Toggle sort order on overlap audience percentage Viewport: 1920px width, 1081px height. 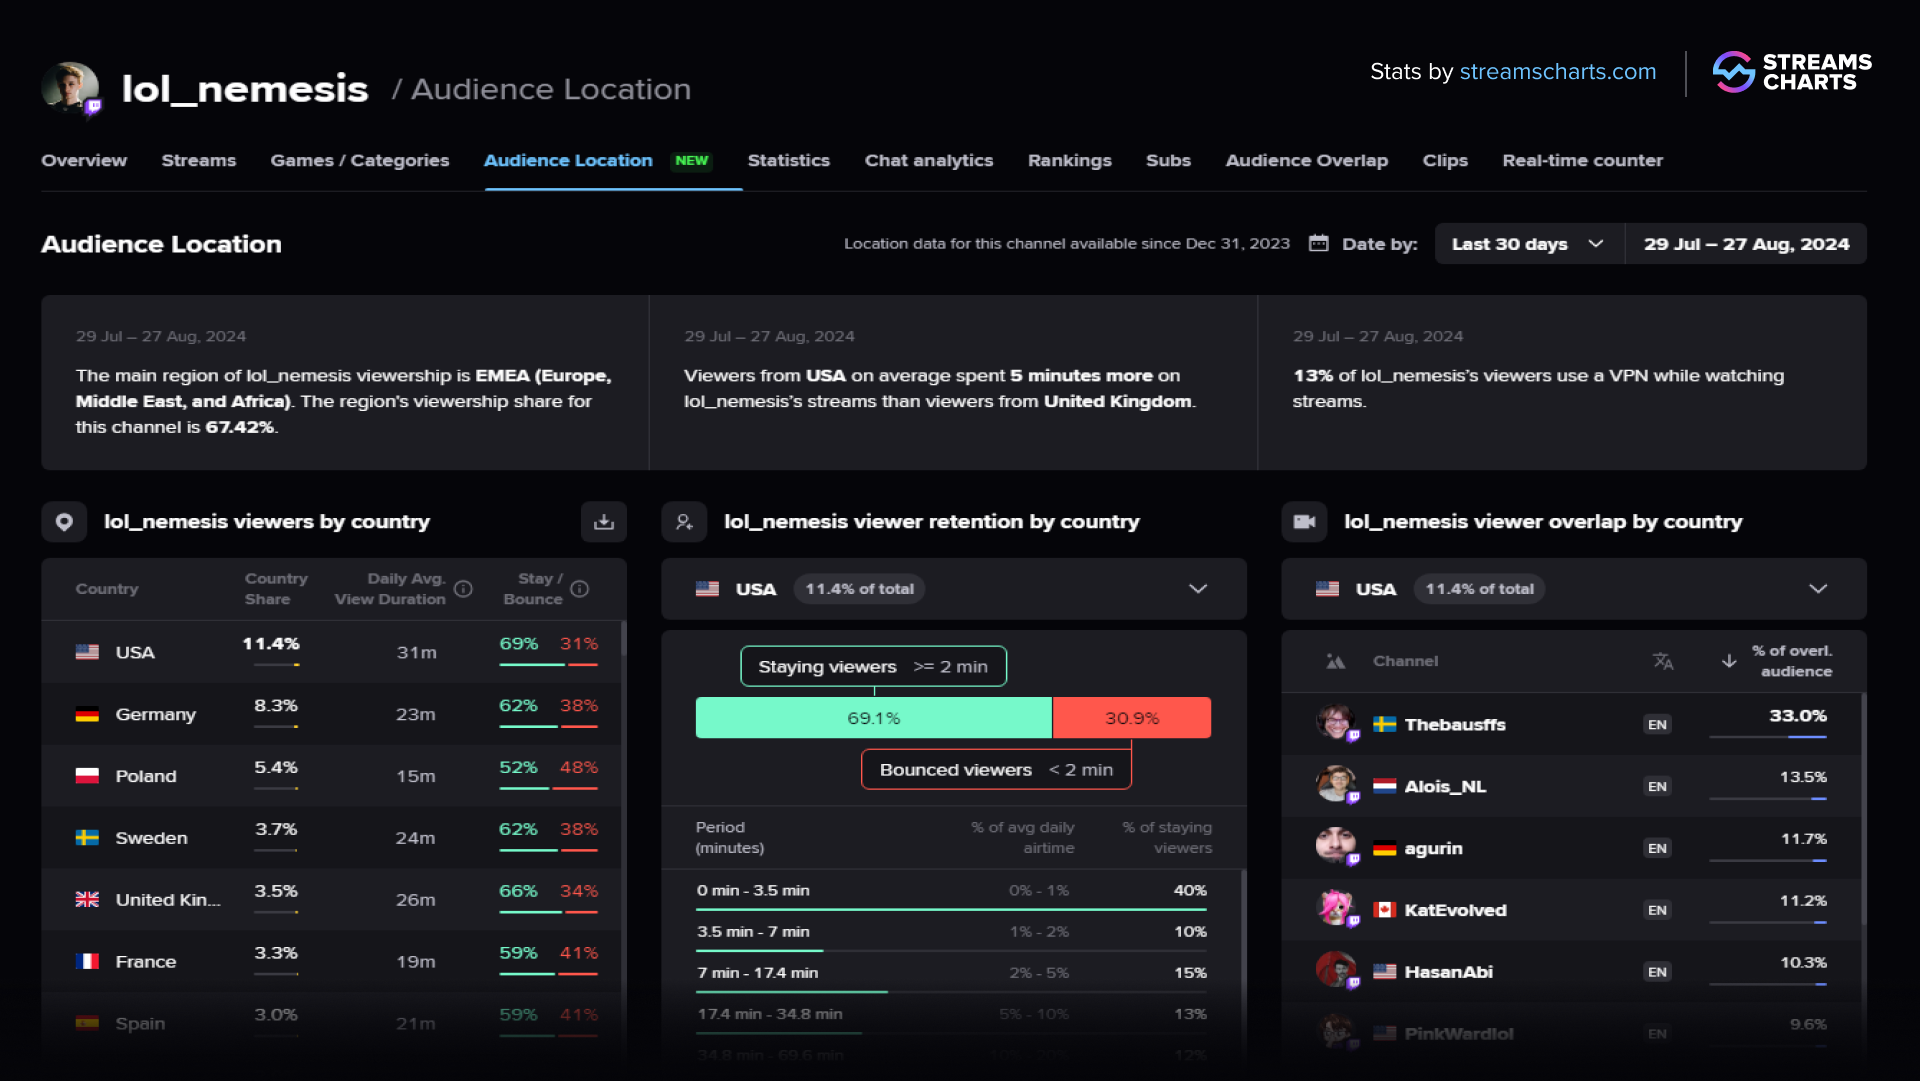(x=1729, y=661)
